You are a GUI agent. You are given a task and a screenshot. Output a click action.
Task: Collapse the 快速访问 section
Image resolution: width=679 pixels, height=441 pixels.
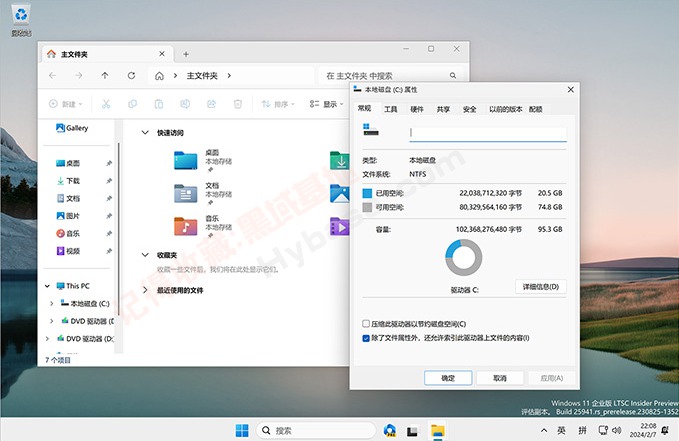[145, 133]
